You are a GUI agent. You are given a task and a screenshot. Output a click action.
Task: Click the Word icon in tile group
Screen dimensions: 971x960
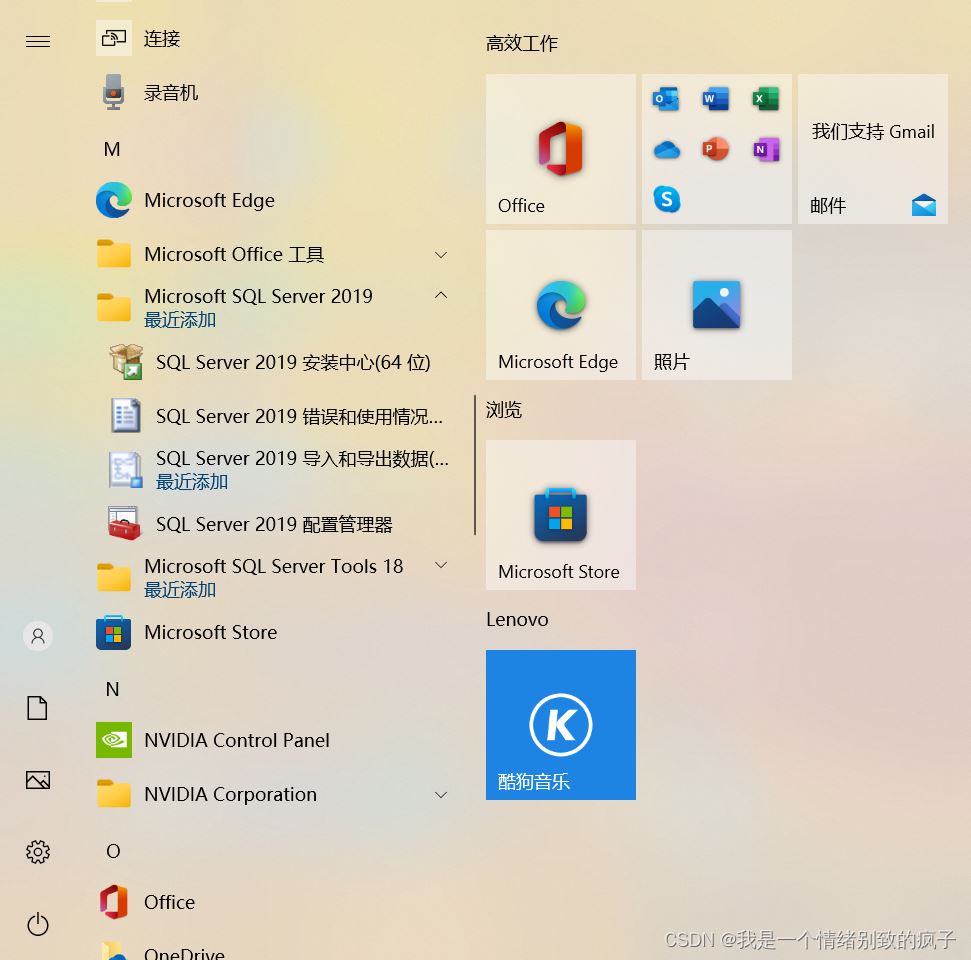click(716, 98)
